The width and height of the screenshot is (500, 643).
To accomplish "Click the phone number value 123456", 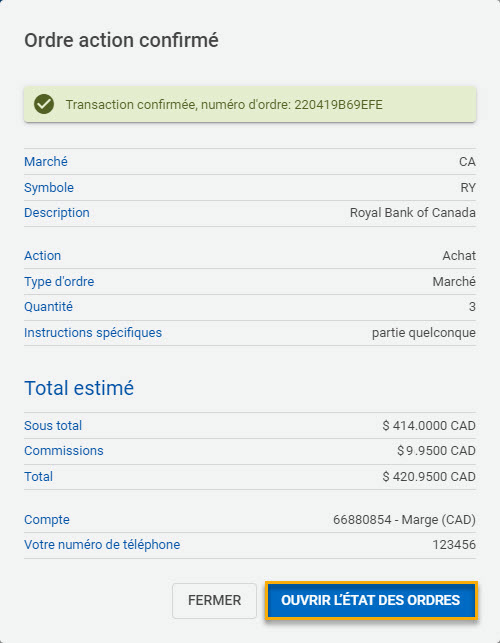I will click(x=454, y=545).
